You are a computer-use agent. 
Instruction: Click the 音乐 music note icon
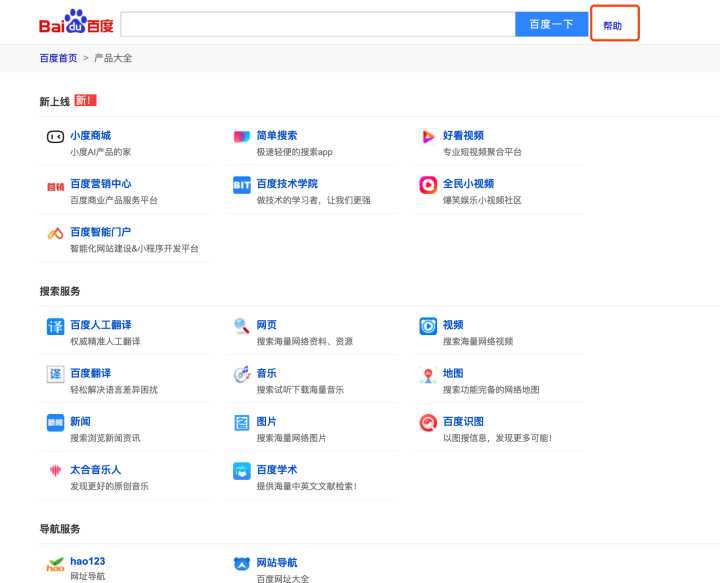pos(241,375)
